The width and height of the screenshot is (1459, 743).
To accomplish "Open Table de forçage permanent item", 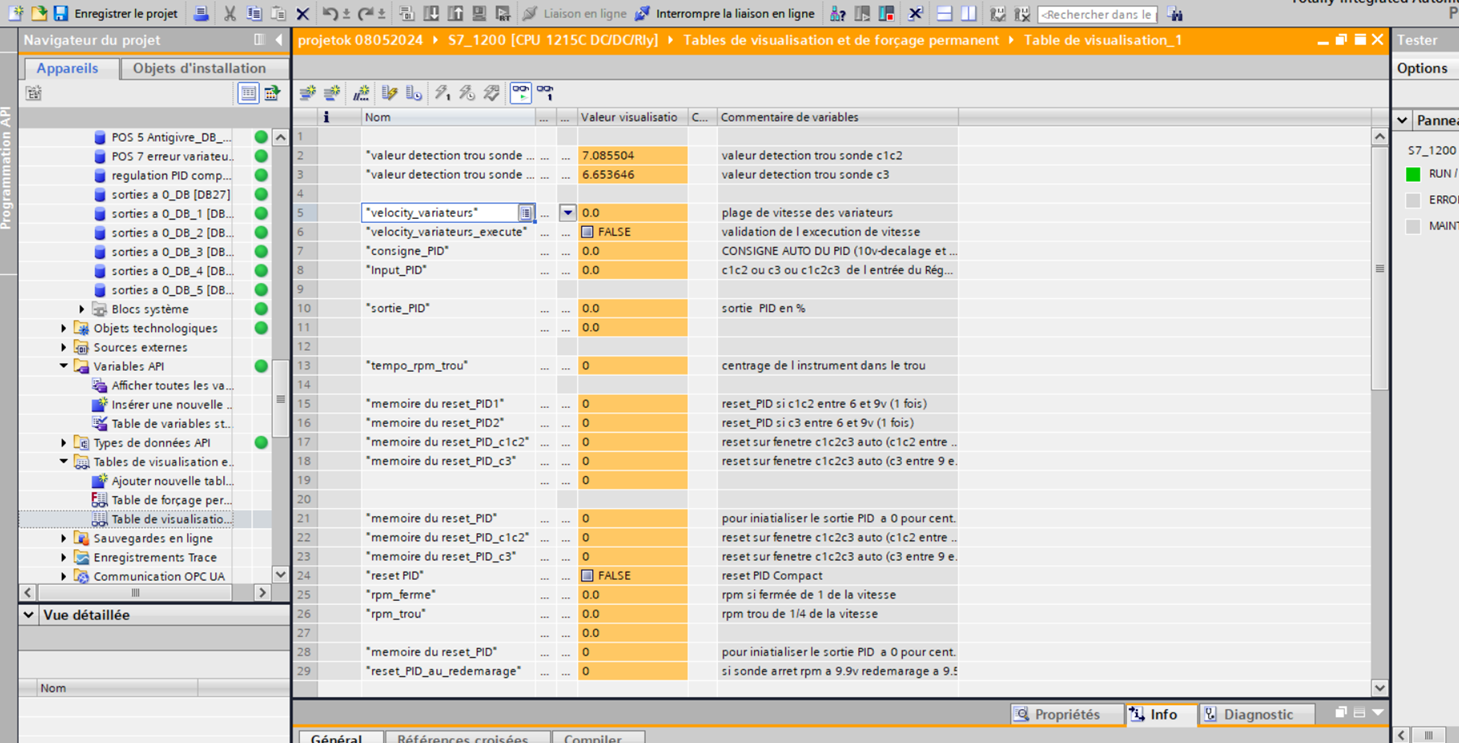I will tap(170, 500).
